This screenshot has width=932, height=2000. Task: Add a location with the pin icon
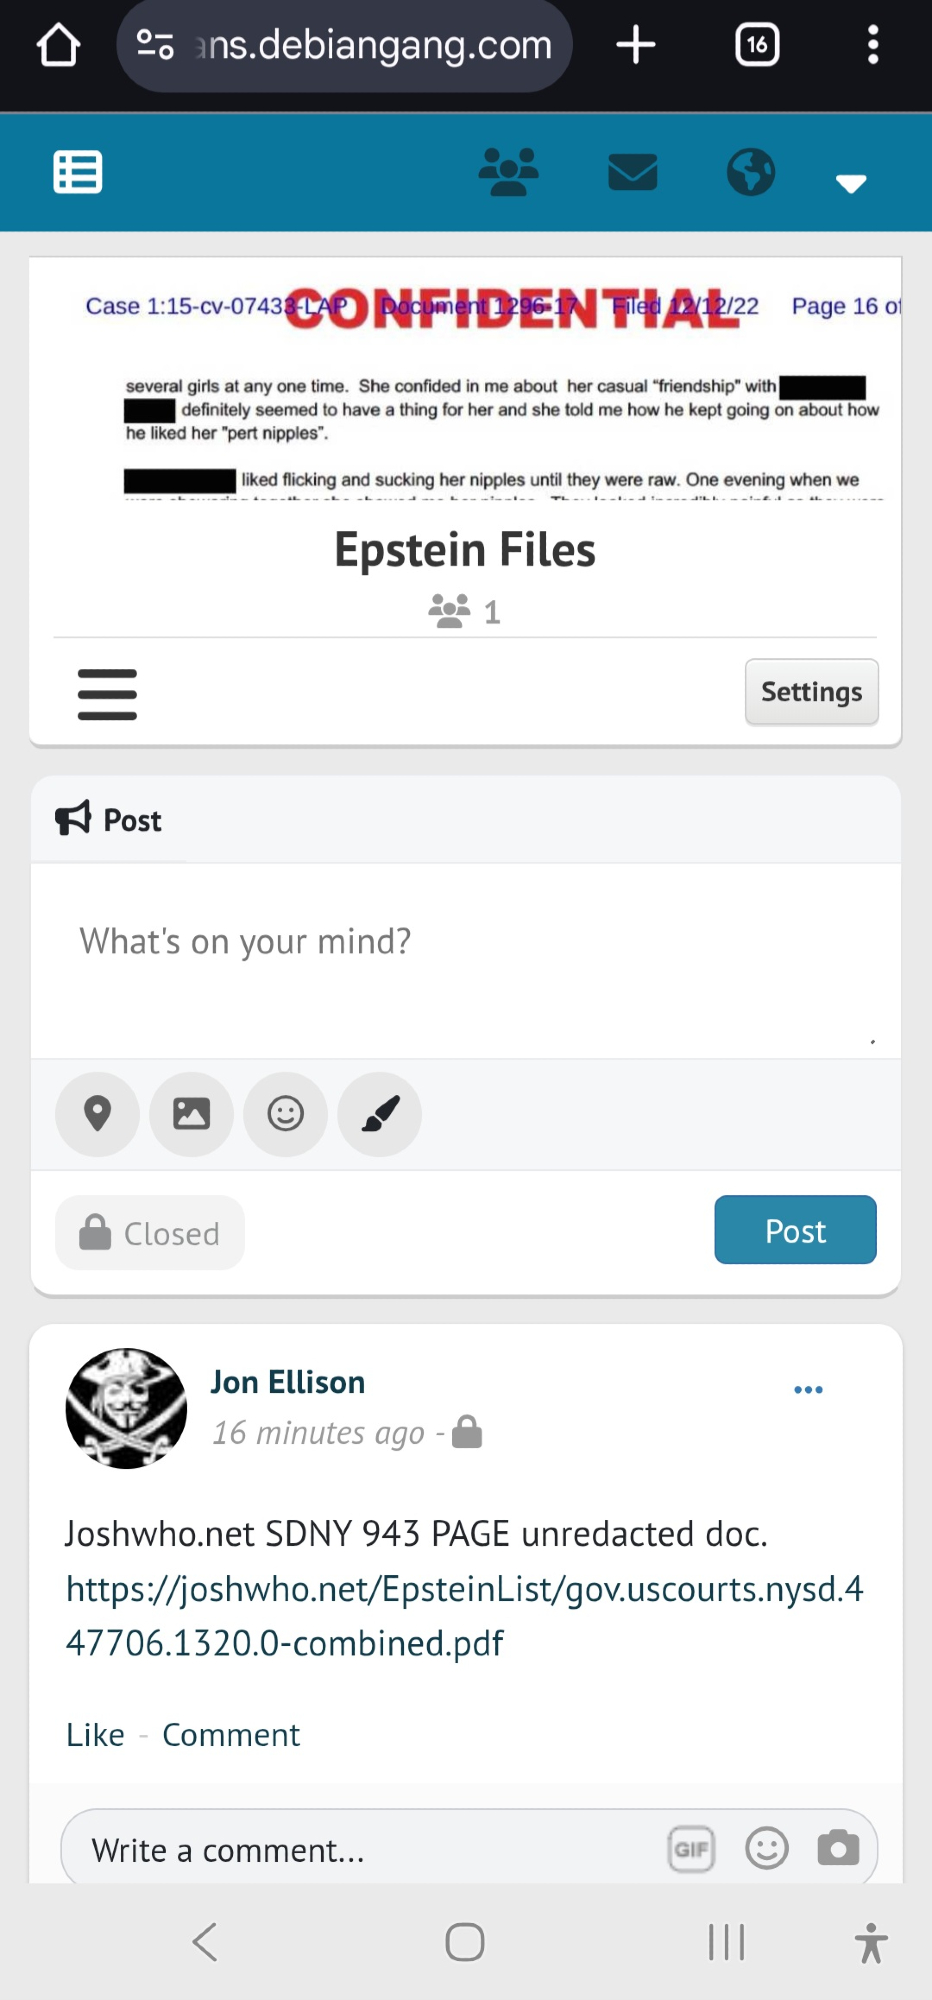[x=97, y=1114]
